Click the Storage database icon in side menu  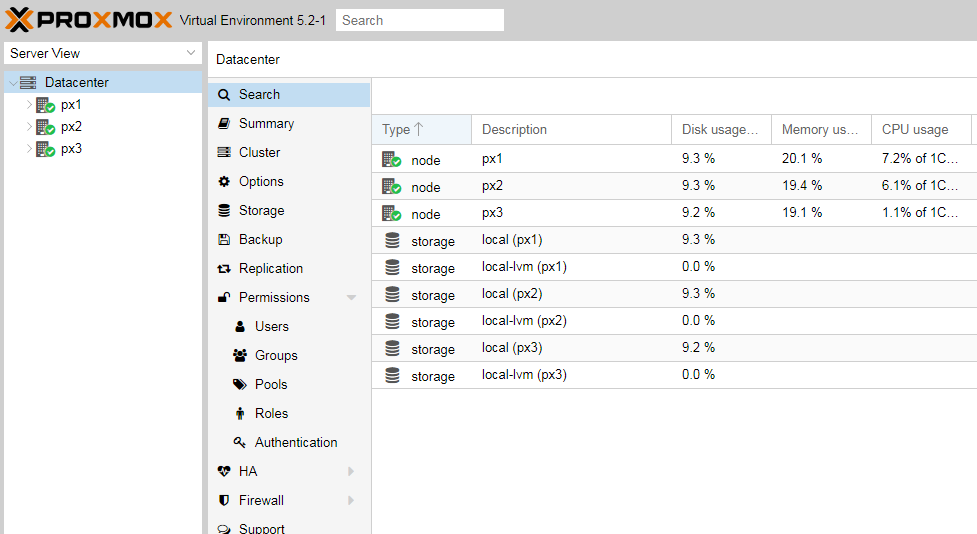(x=224, y=211)
